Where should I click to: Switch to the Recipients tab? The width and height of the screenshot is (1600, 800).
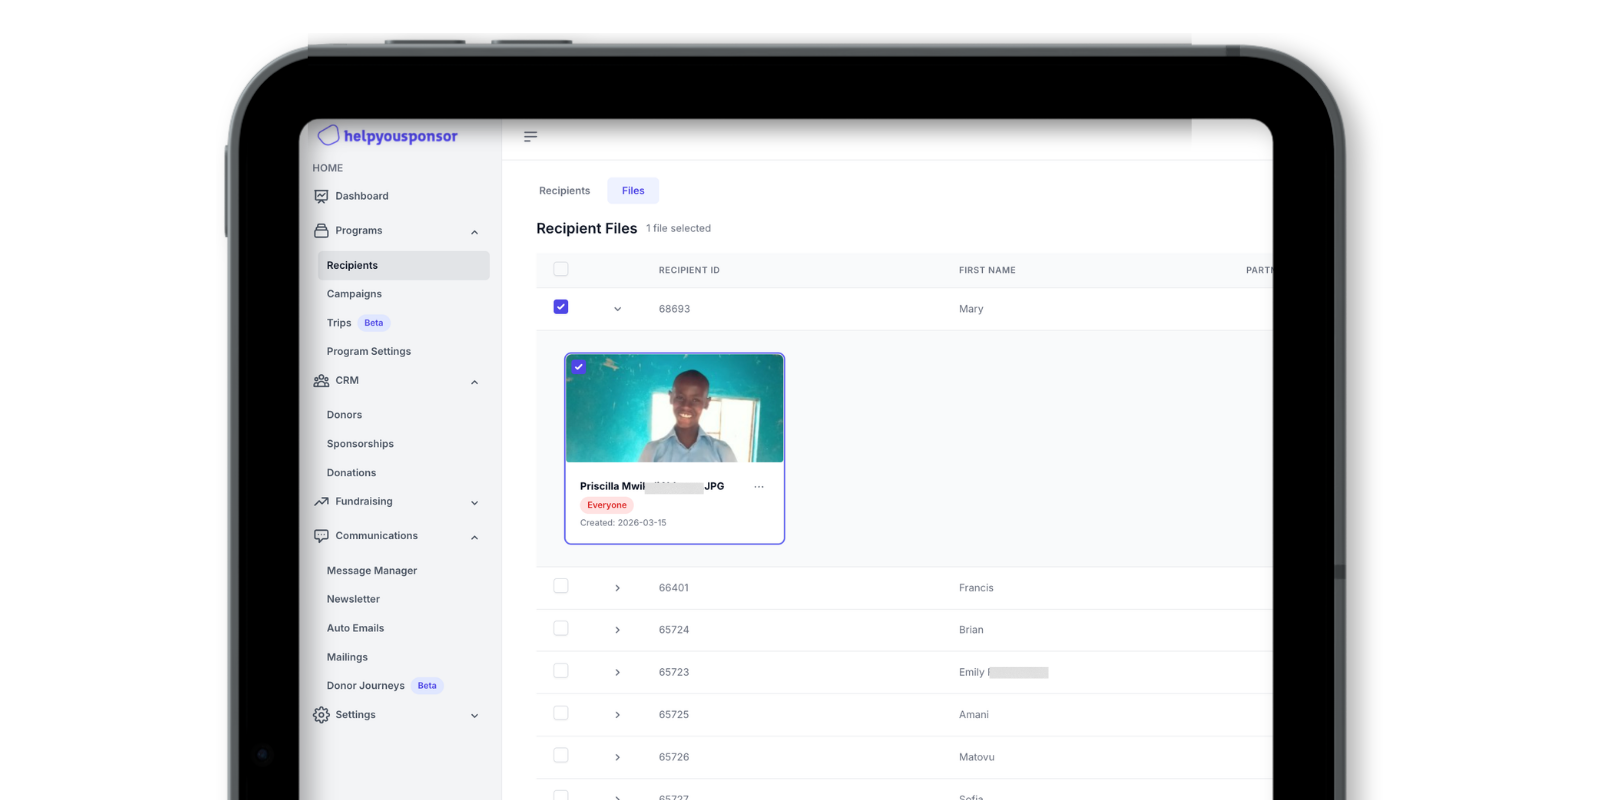(564, 191)
